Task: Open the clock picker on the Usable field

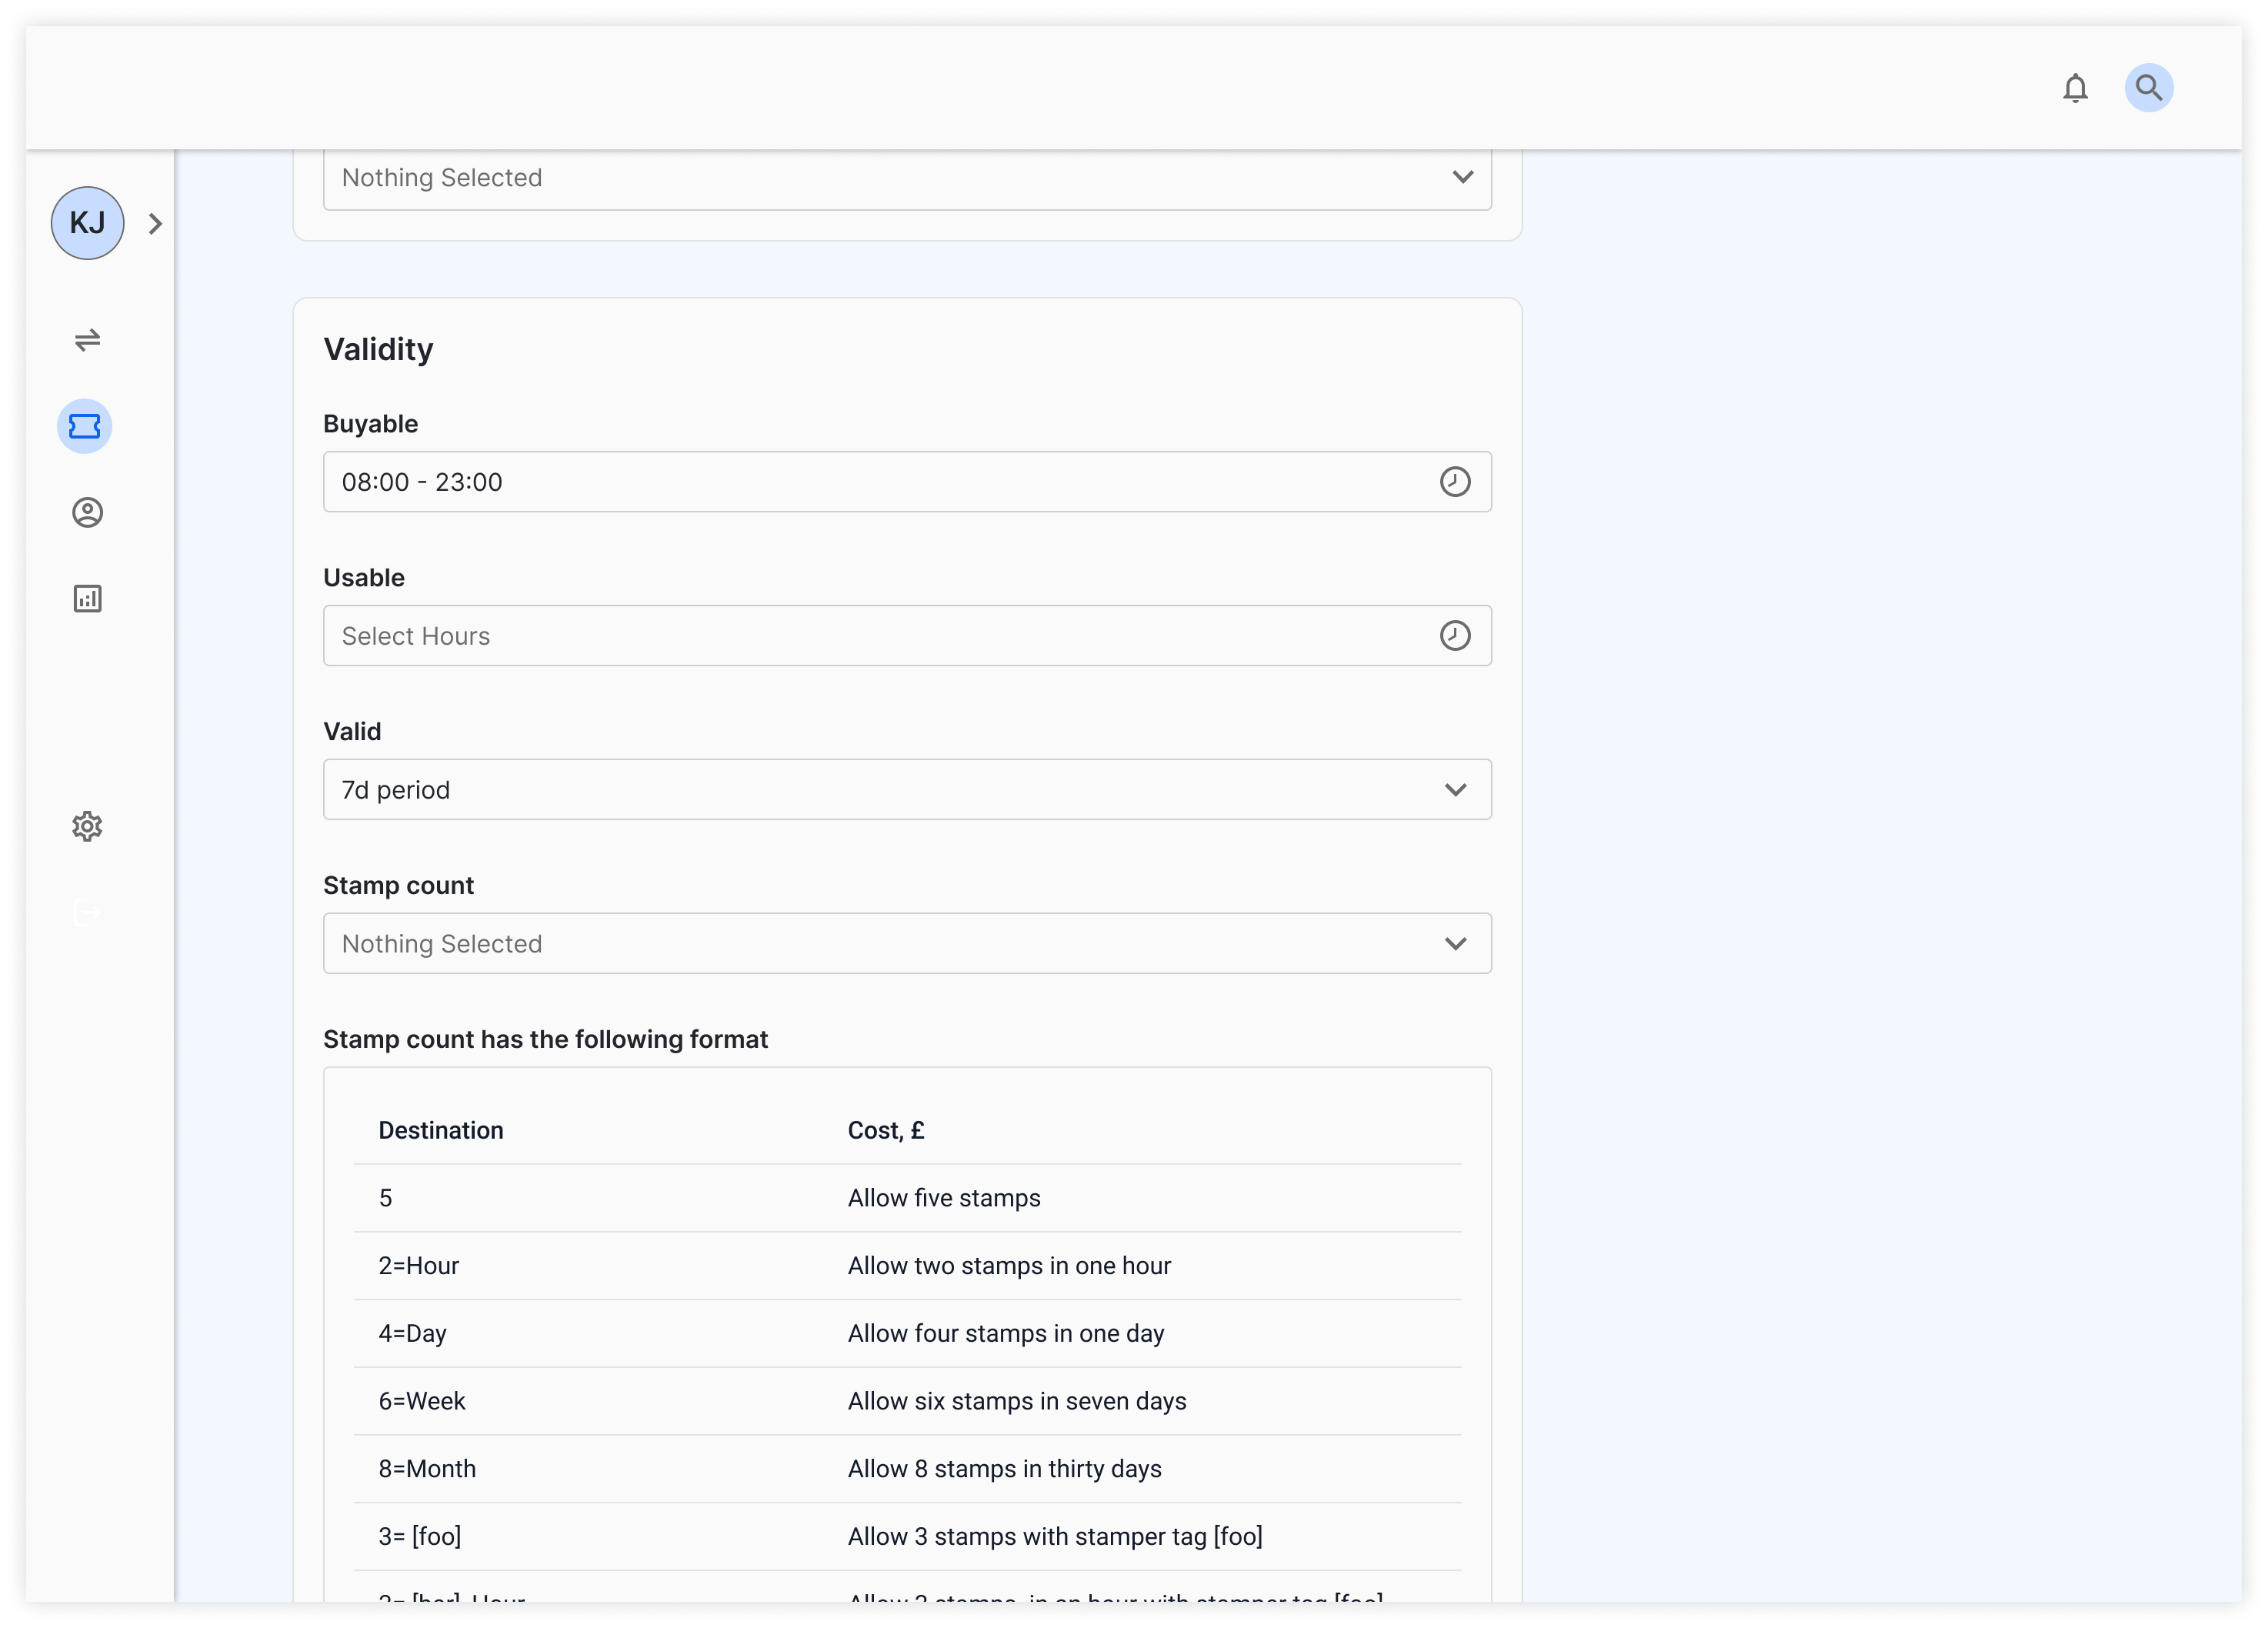Action: [x=1456, y=636]
